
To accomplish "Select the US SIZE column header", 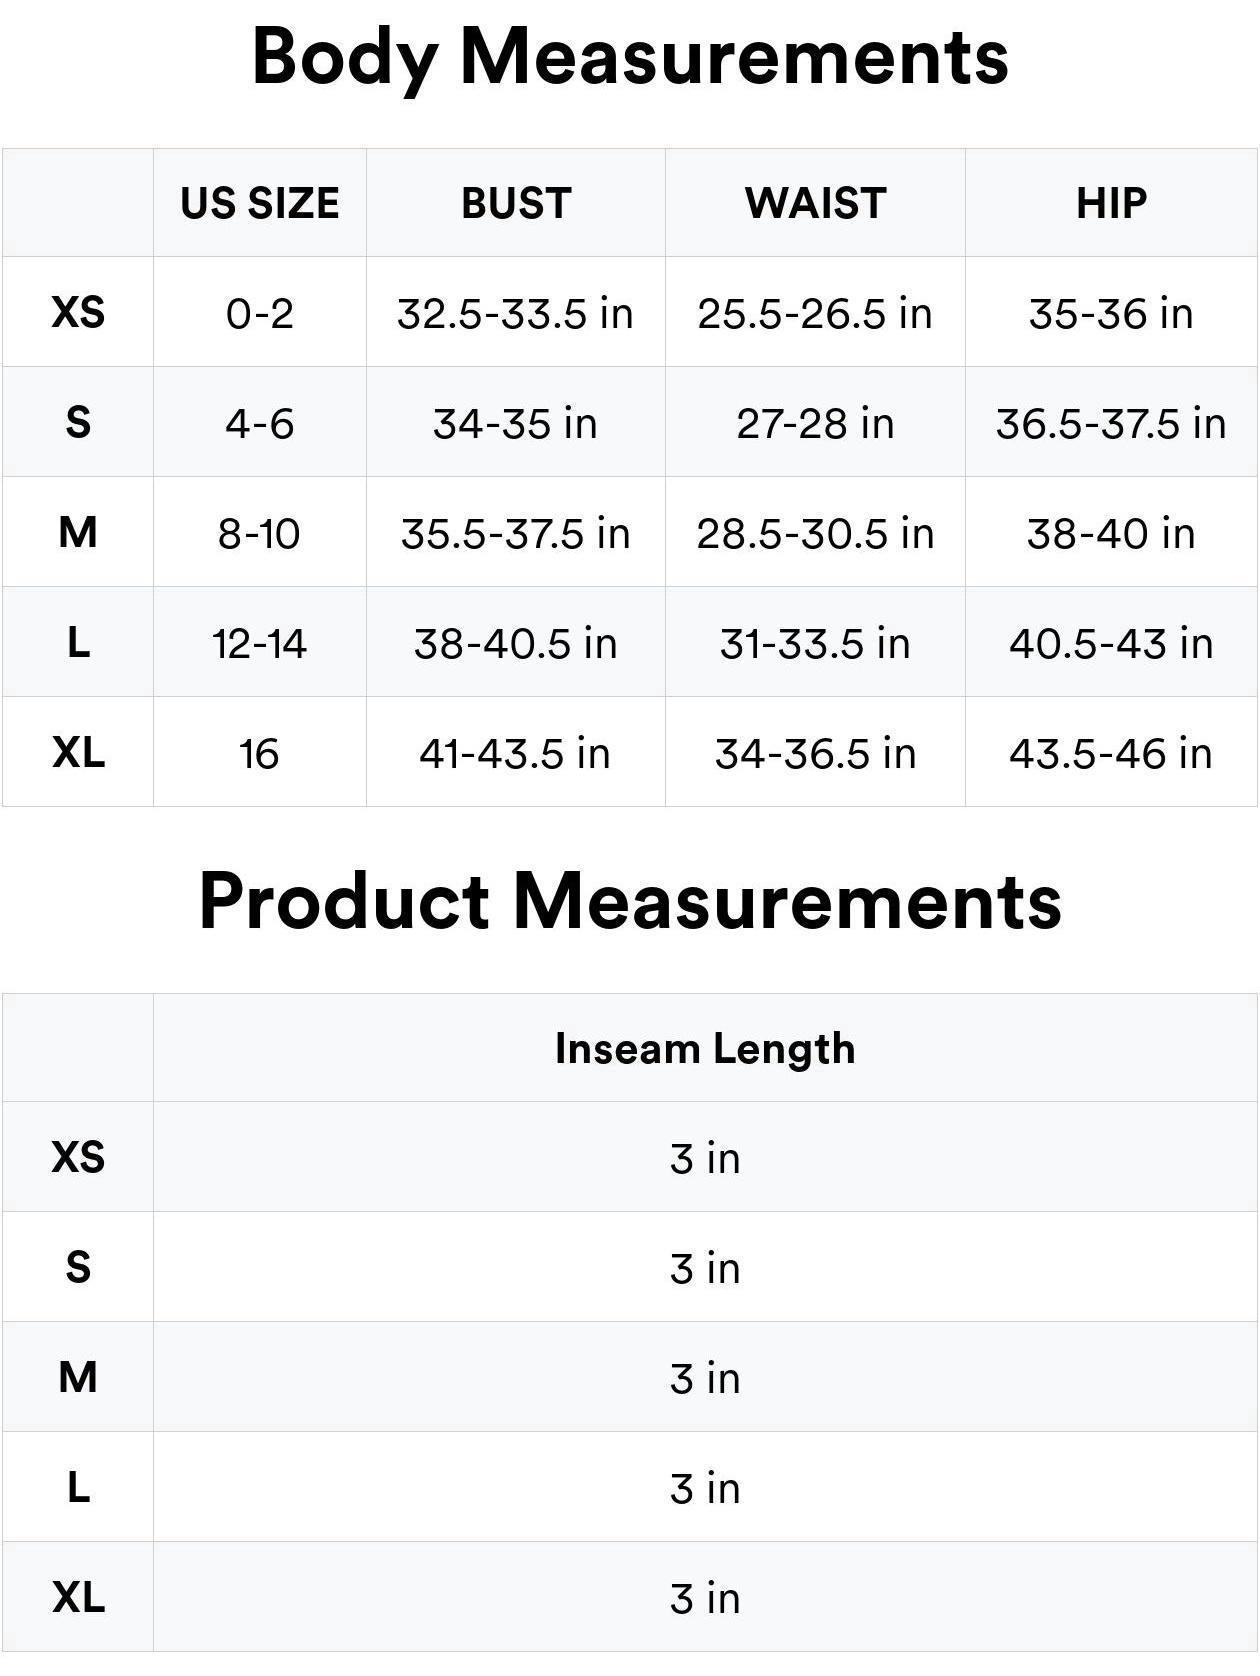I will pyautogui.click(x=260, y=203).
